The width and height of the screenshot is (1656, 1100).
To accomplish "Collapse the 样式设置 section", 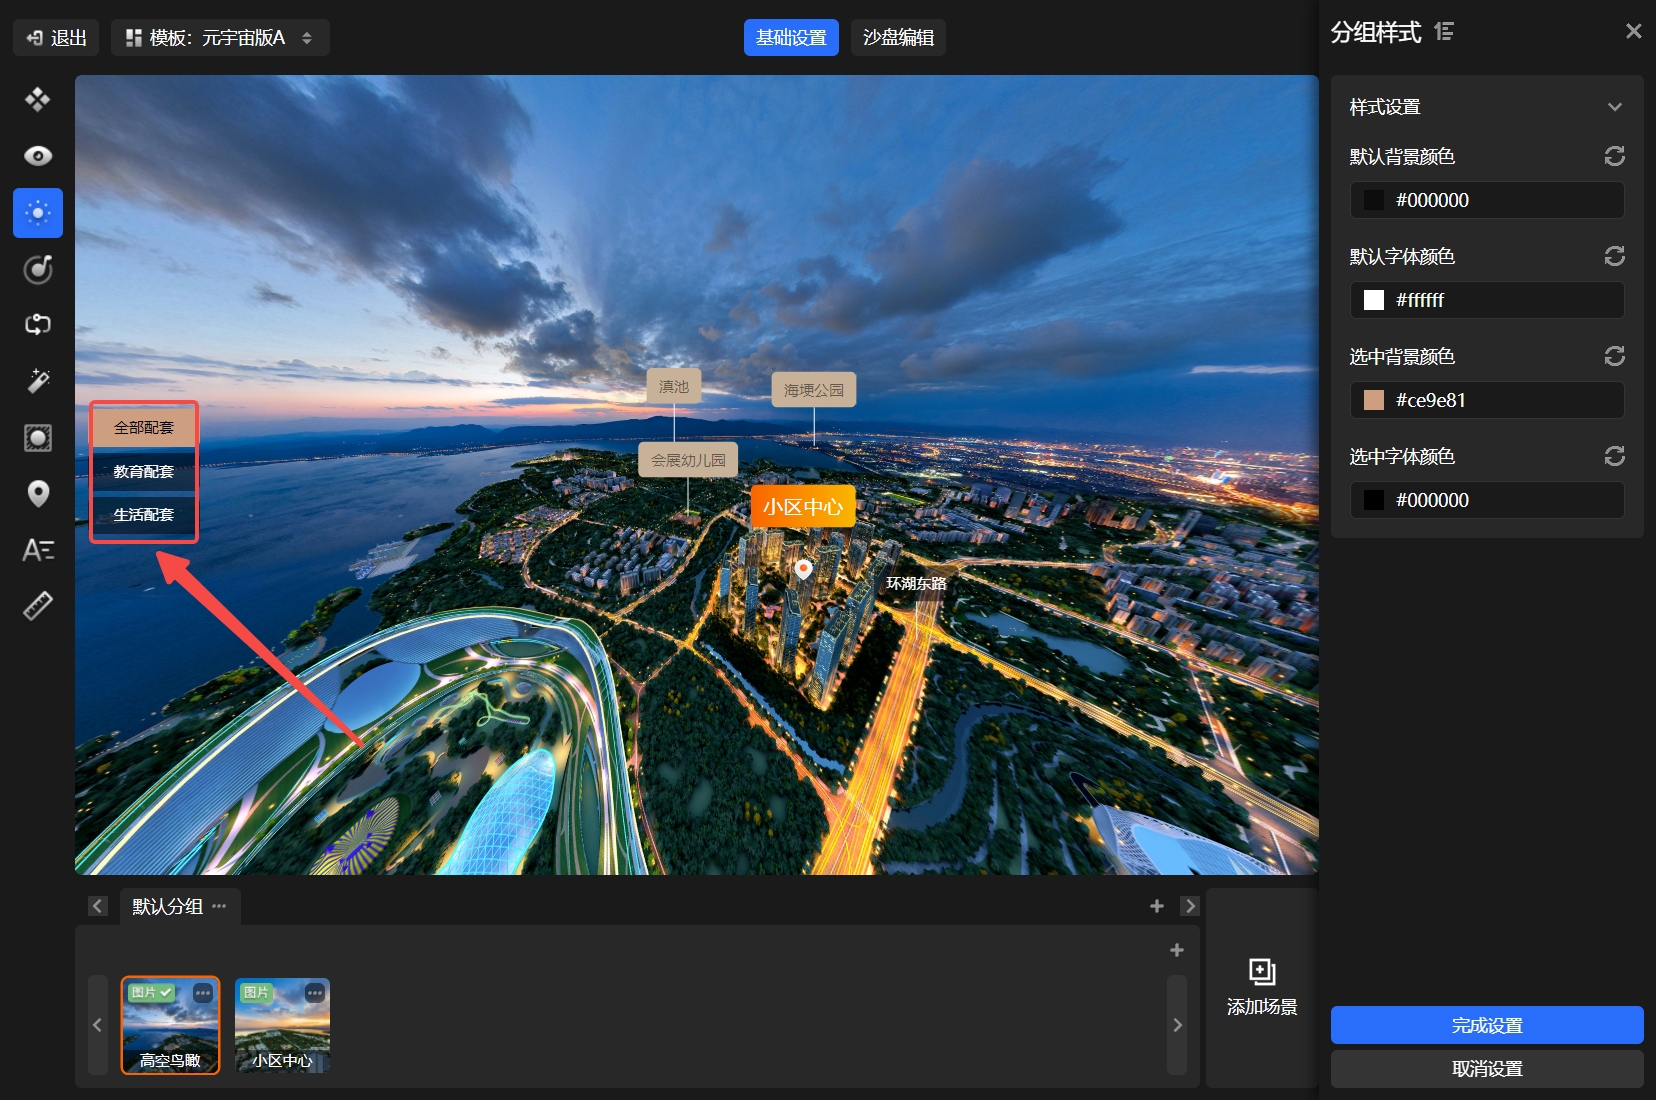I will (x=1614, y=107).
